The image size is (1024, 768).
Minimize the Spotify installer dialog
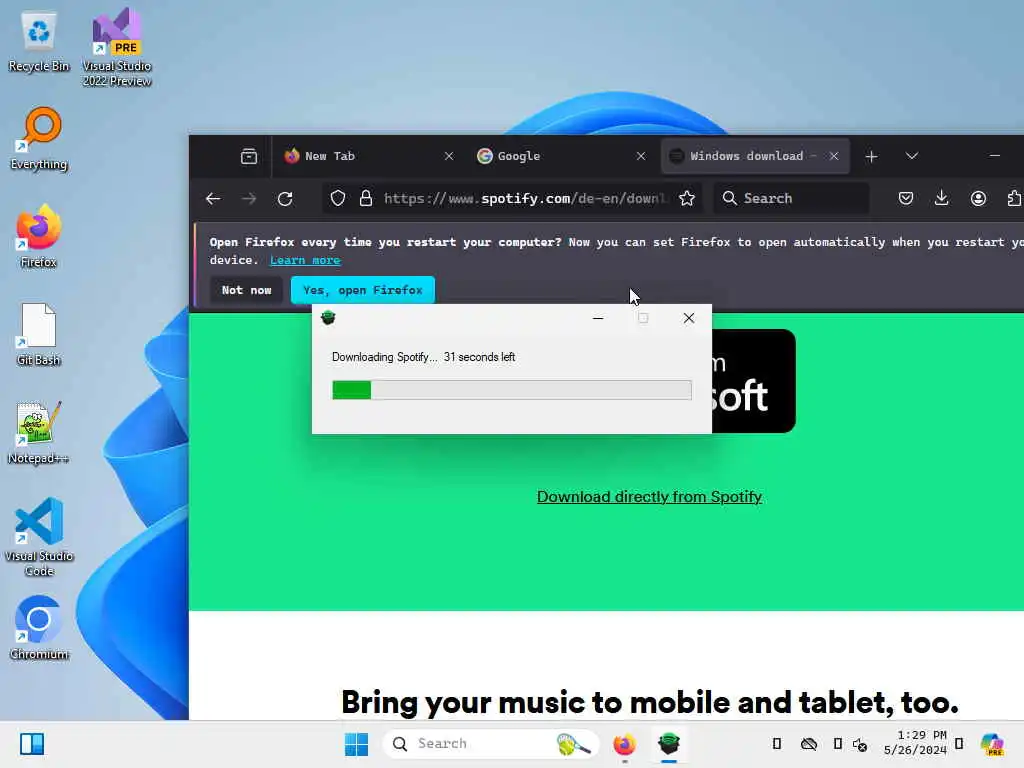598,318
